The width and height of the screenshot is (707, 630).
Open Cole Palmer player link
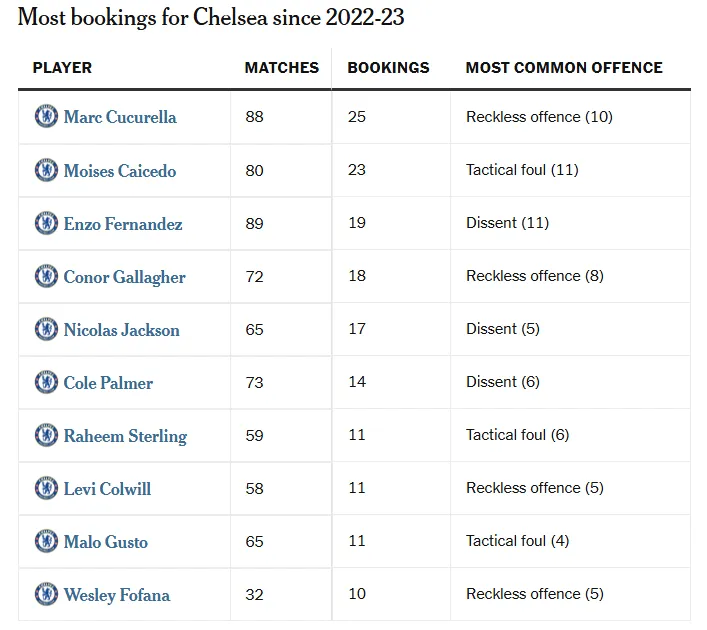pos(108,383)
